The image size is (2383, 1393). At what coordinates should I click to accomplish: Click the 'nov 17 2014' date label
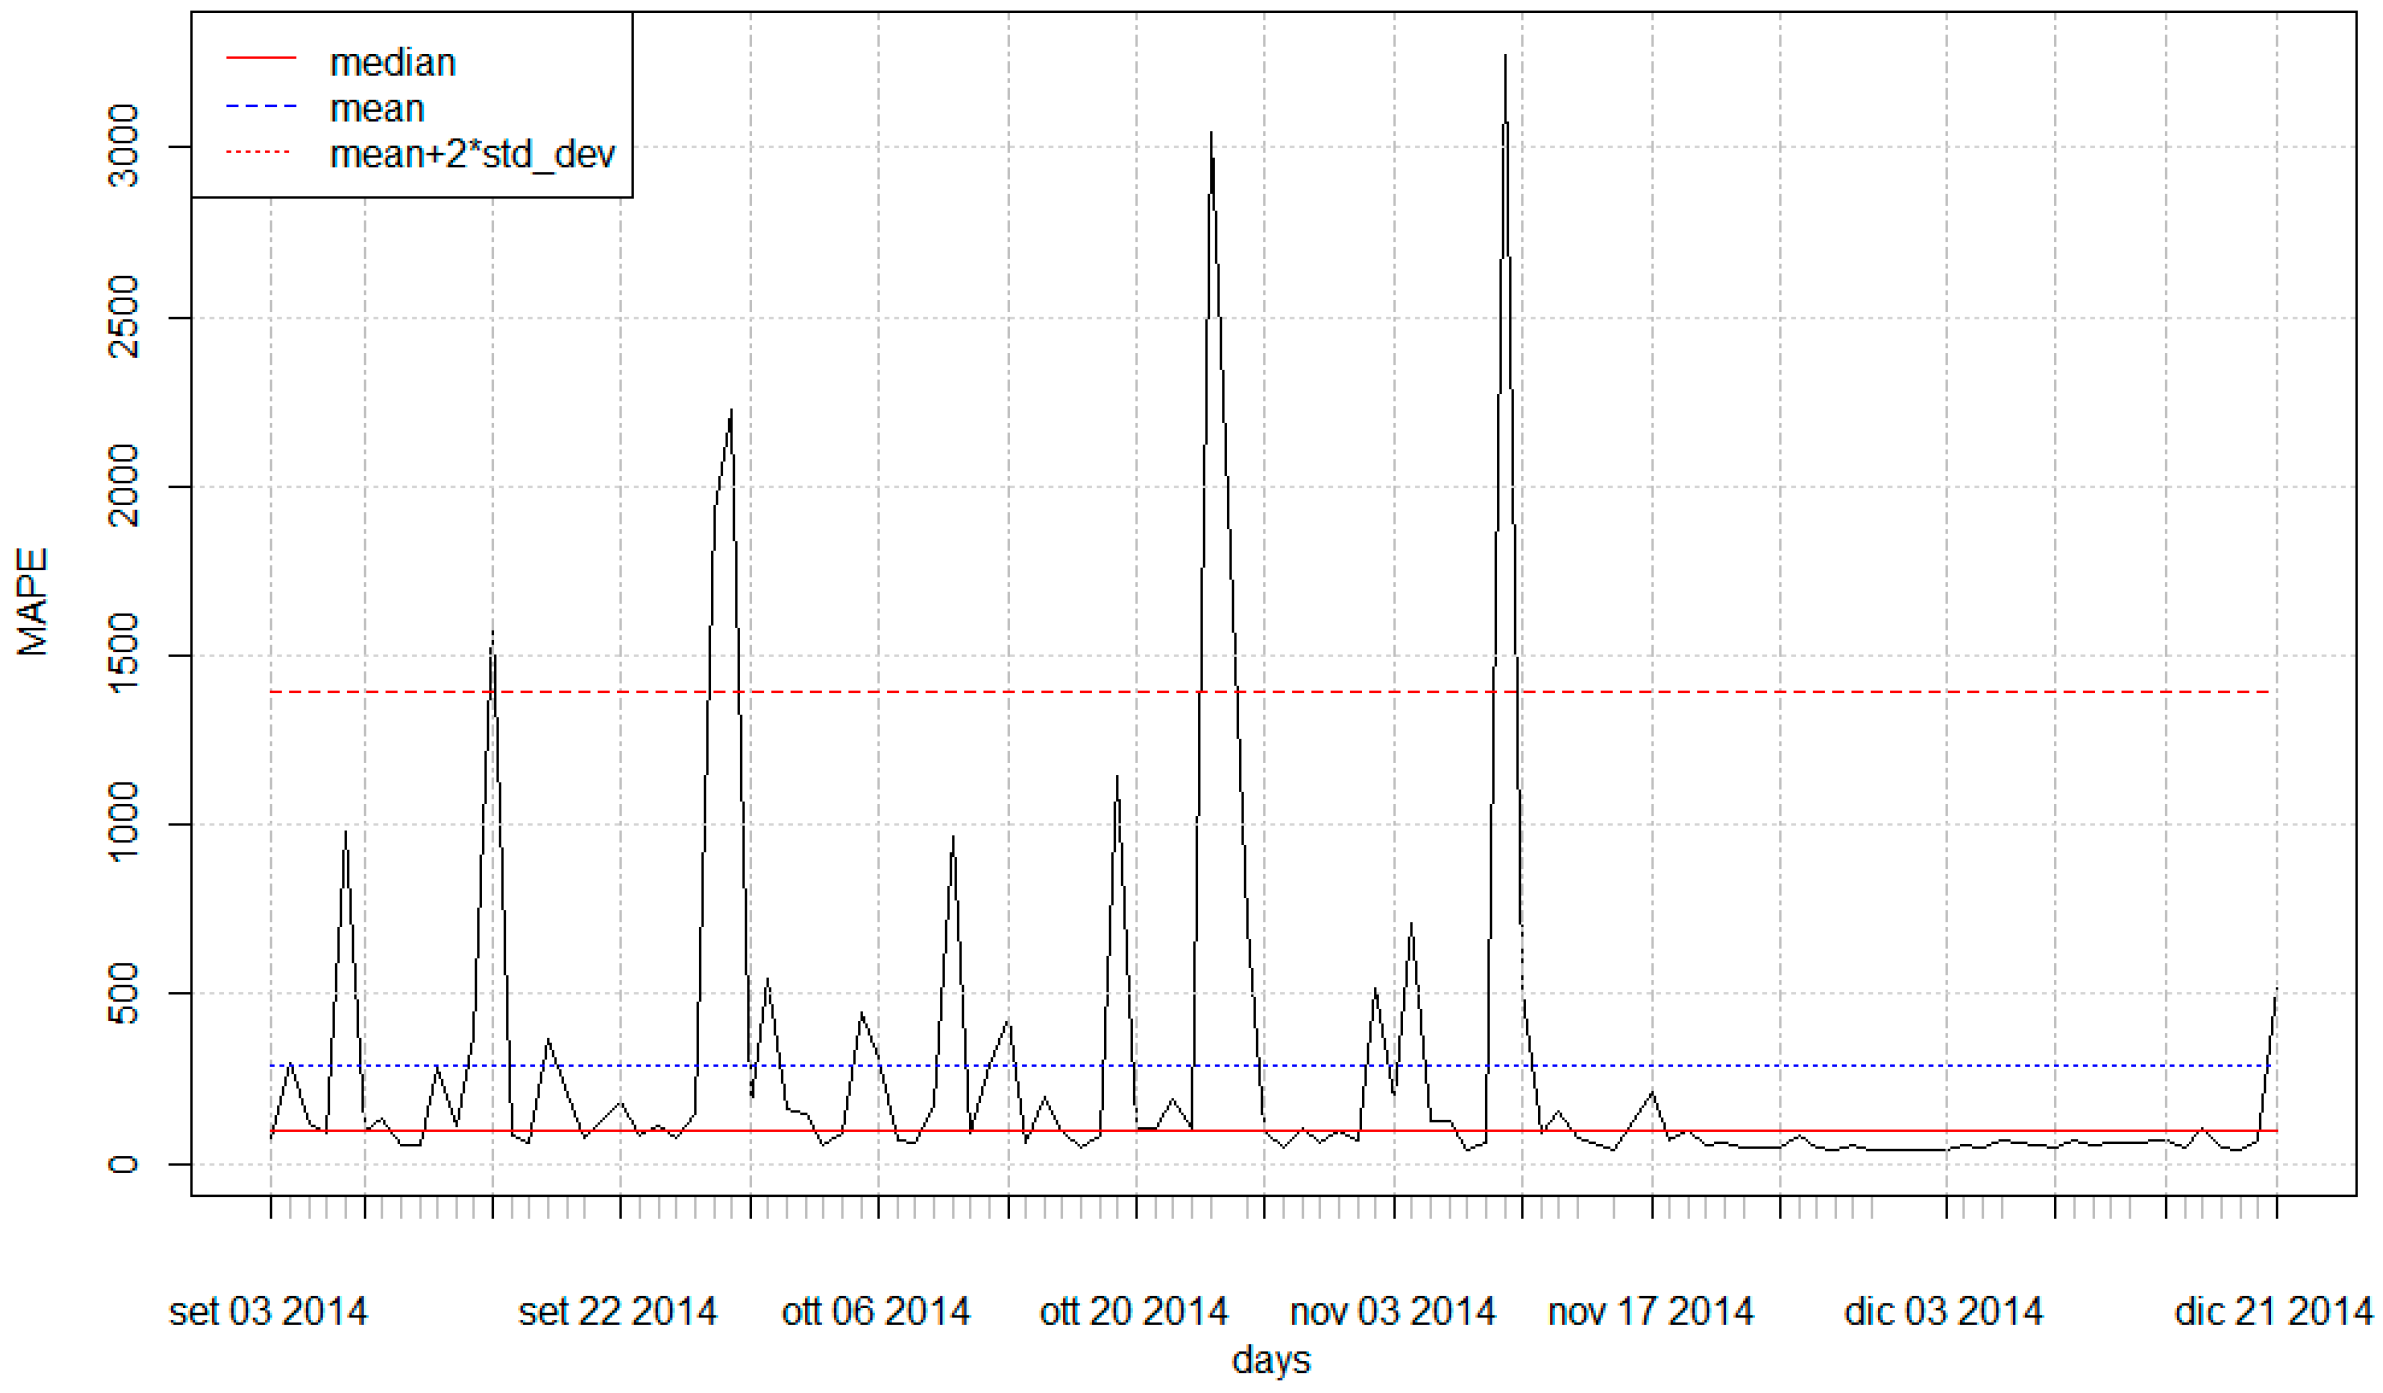click(1650, 1311)
